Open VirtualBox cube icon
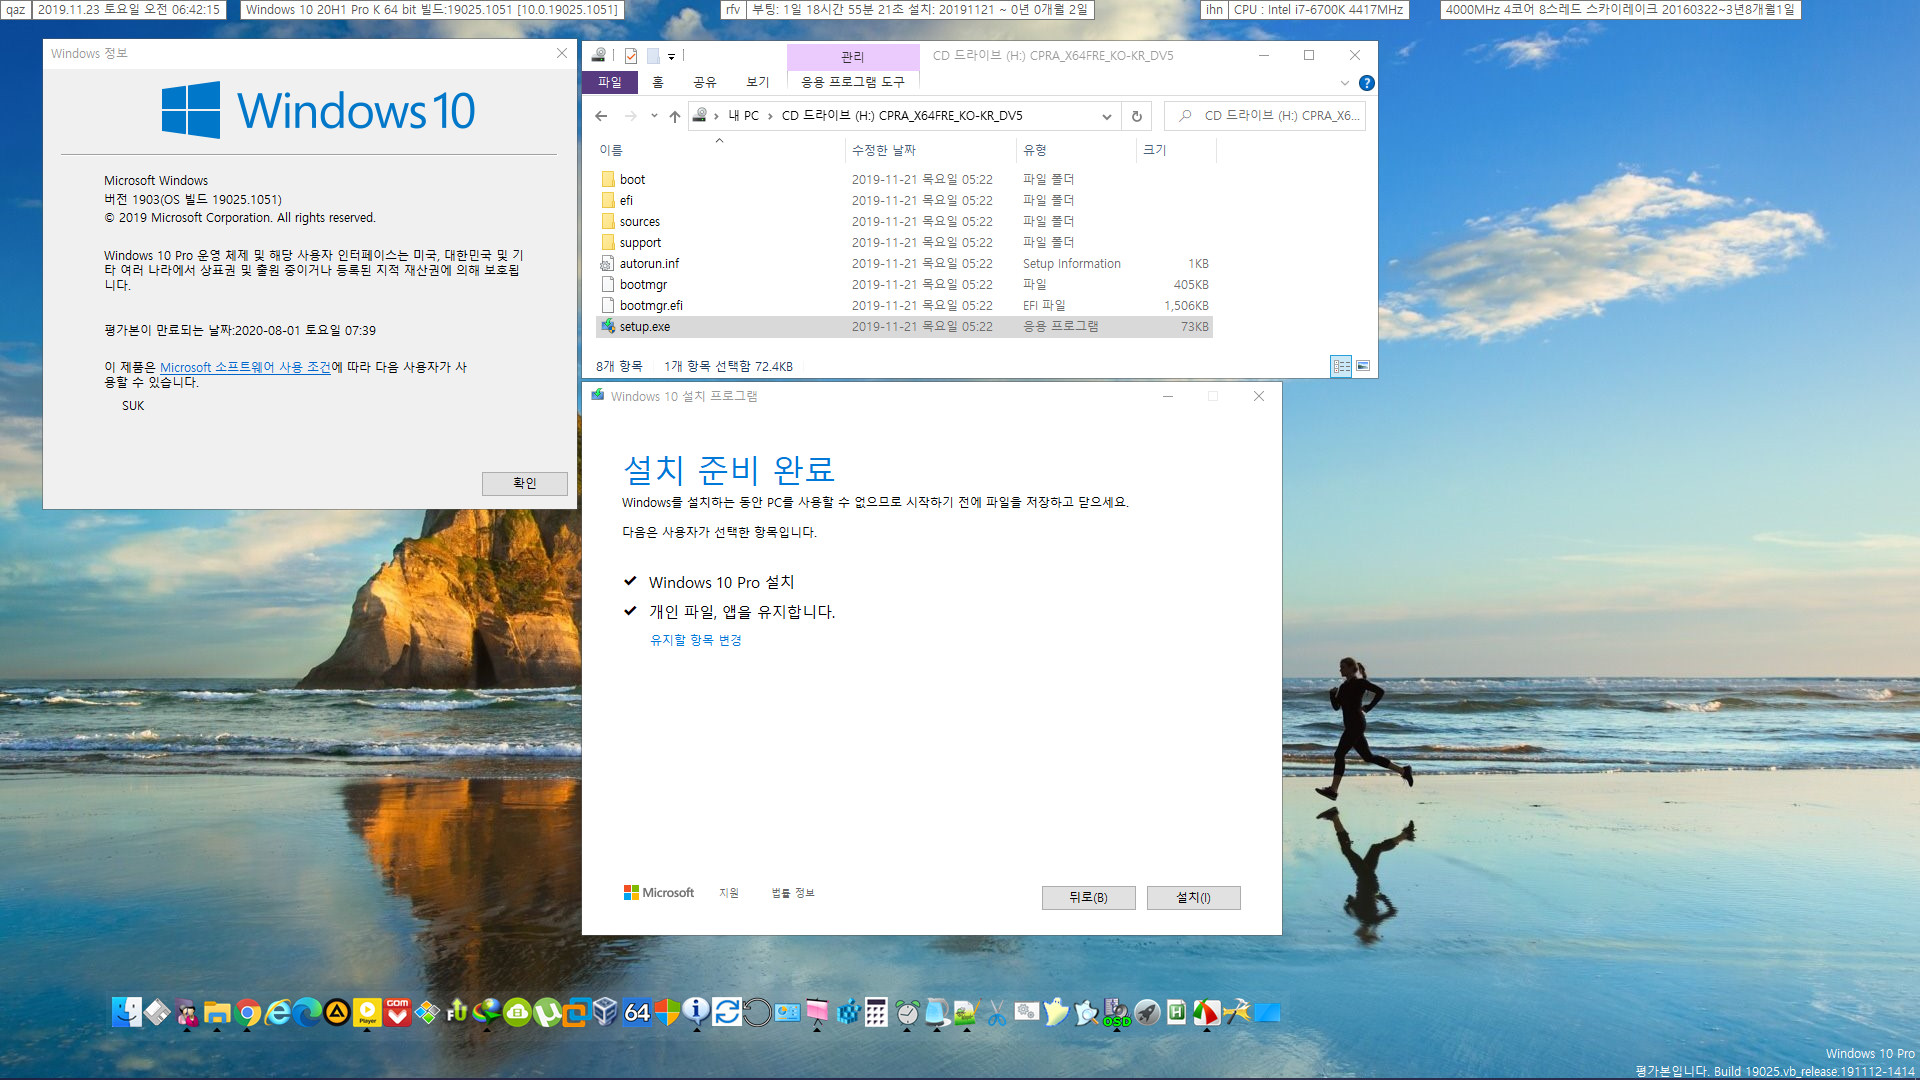Screen dimensions: 1920x1080 [605, 1013]
